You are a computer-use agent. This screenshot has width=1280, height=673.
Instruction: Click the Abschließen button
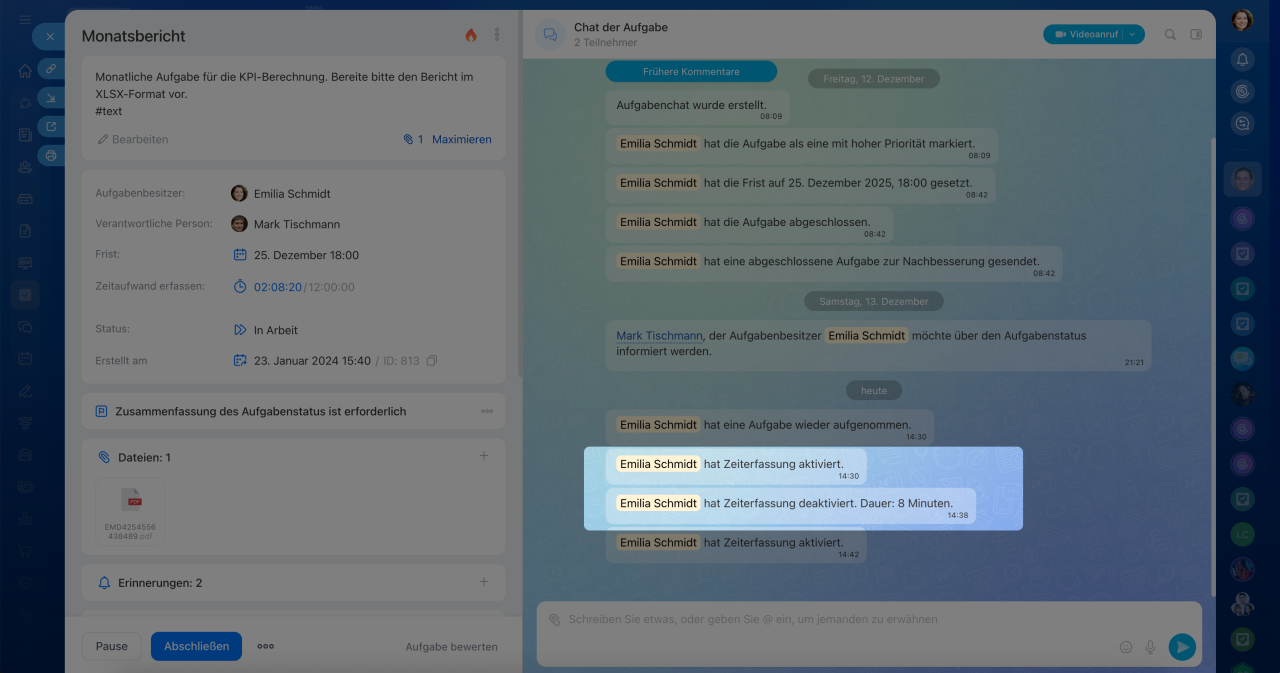click(196, 646)
